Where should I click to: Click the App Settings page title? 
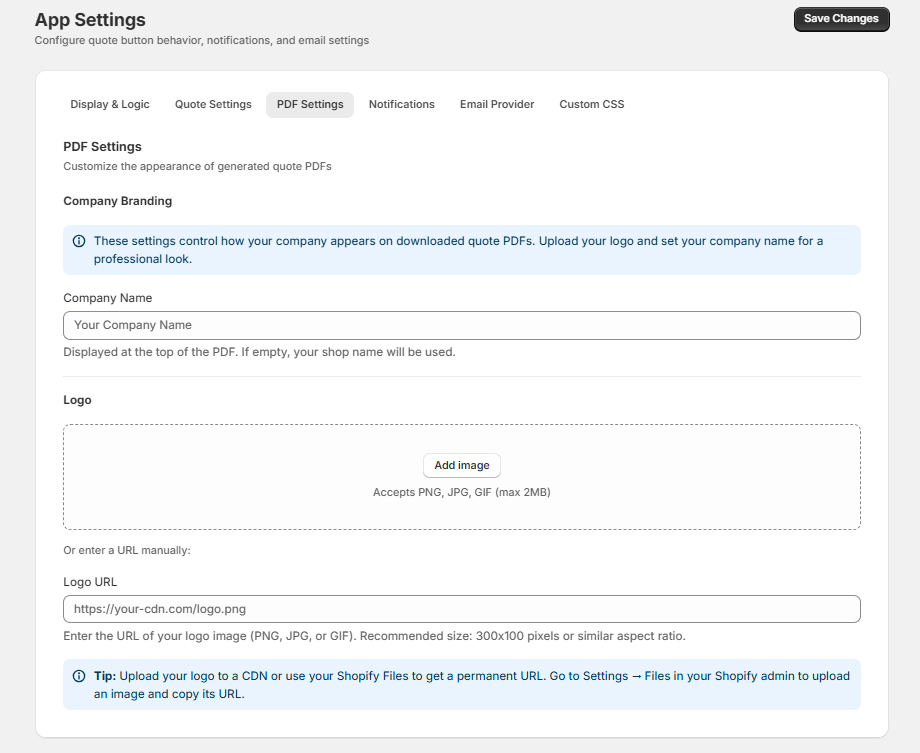coord(89,20)
